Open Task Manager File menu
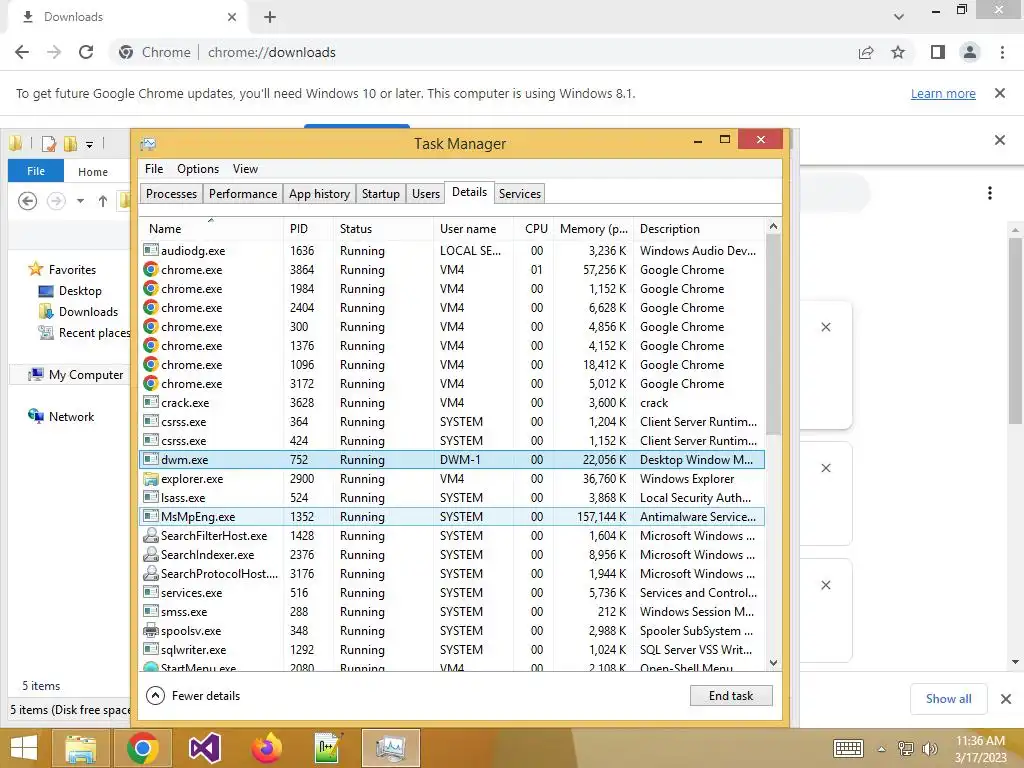The width and height of the screenshot is (1024, 768). tap(154, 168)
